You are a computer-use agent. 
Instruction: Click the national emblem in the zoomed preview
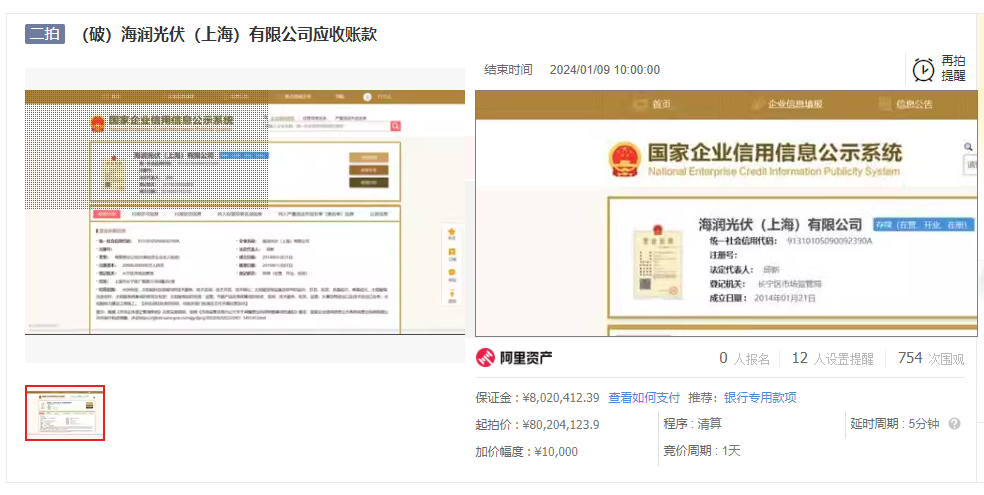(624, 158)
